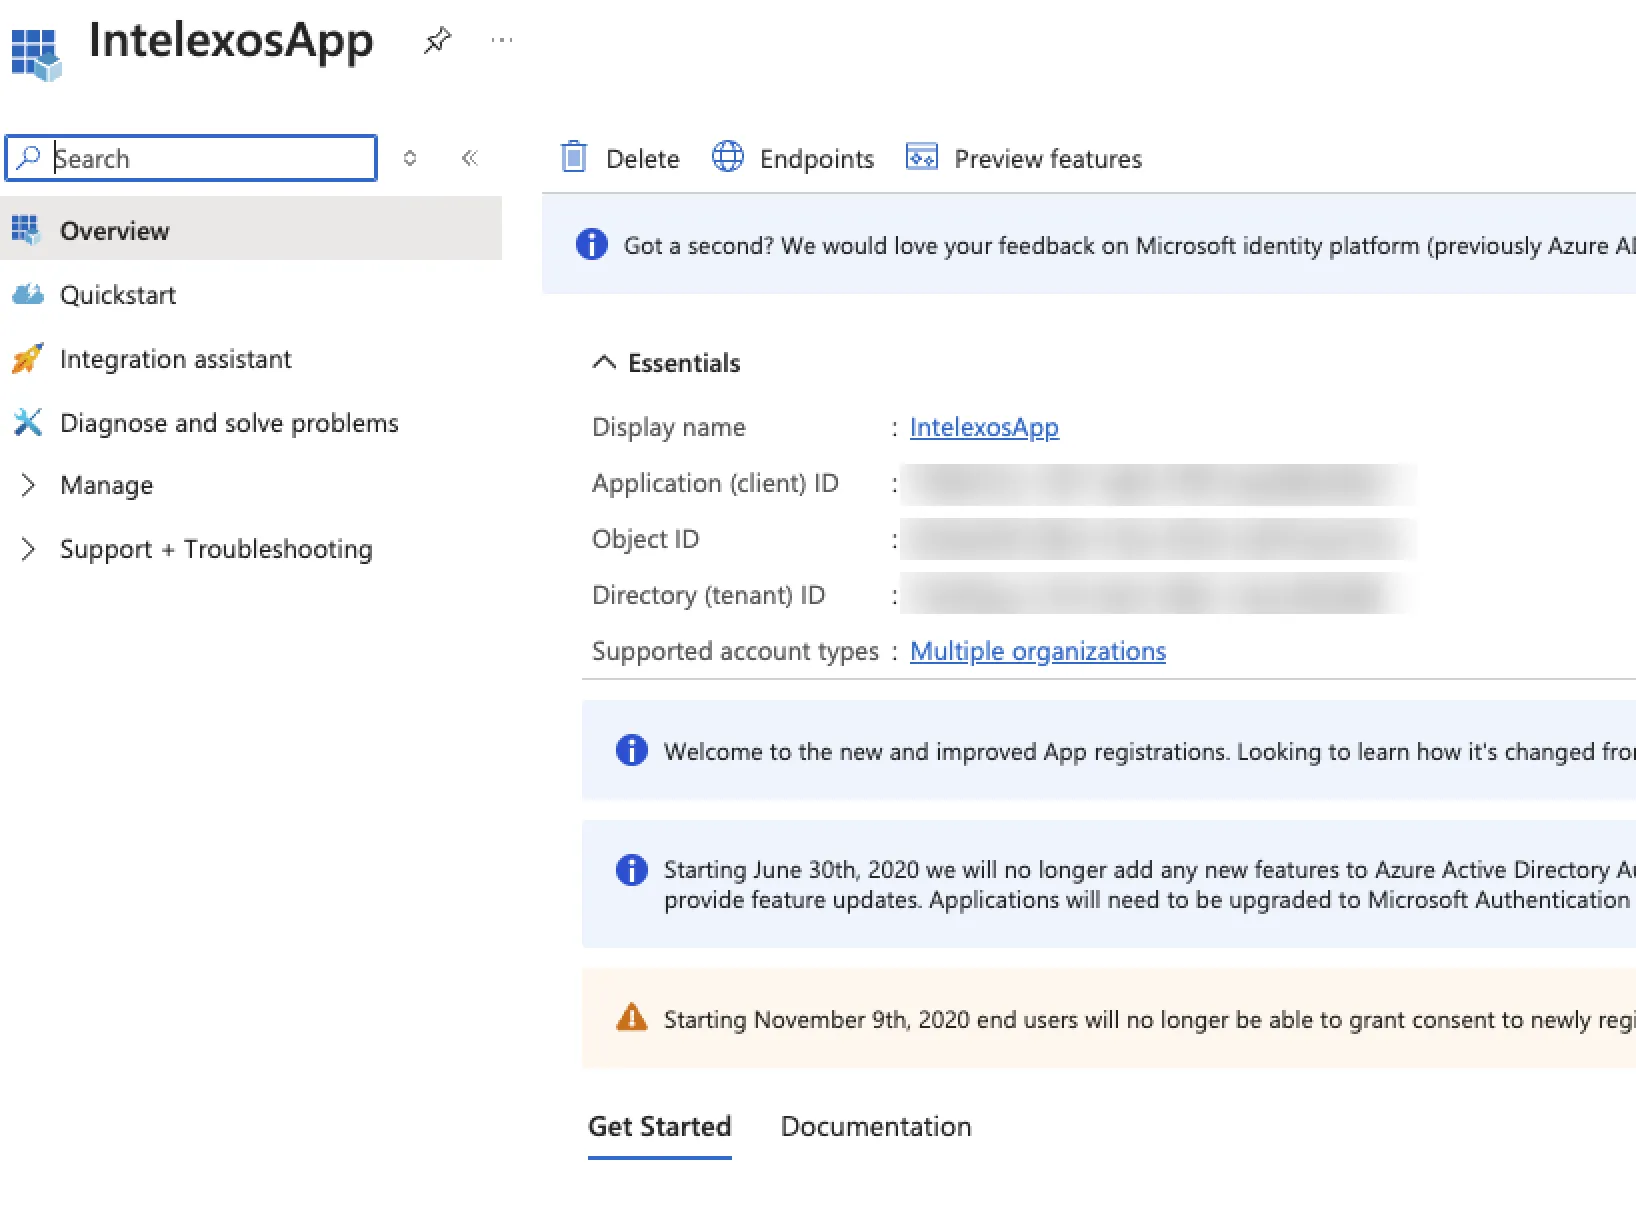Expand the Manage section
This screenshot has height=1208, width=1636.
[28, 485]
